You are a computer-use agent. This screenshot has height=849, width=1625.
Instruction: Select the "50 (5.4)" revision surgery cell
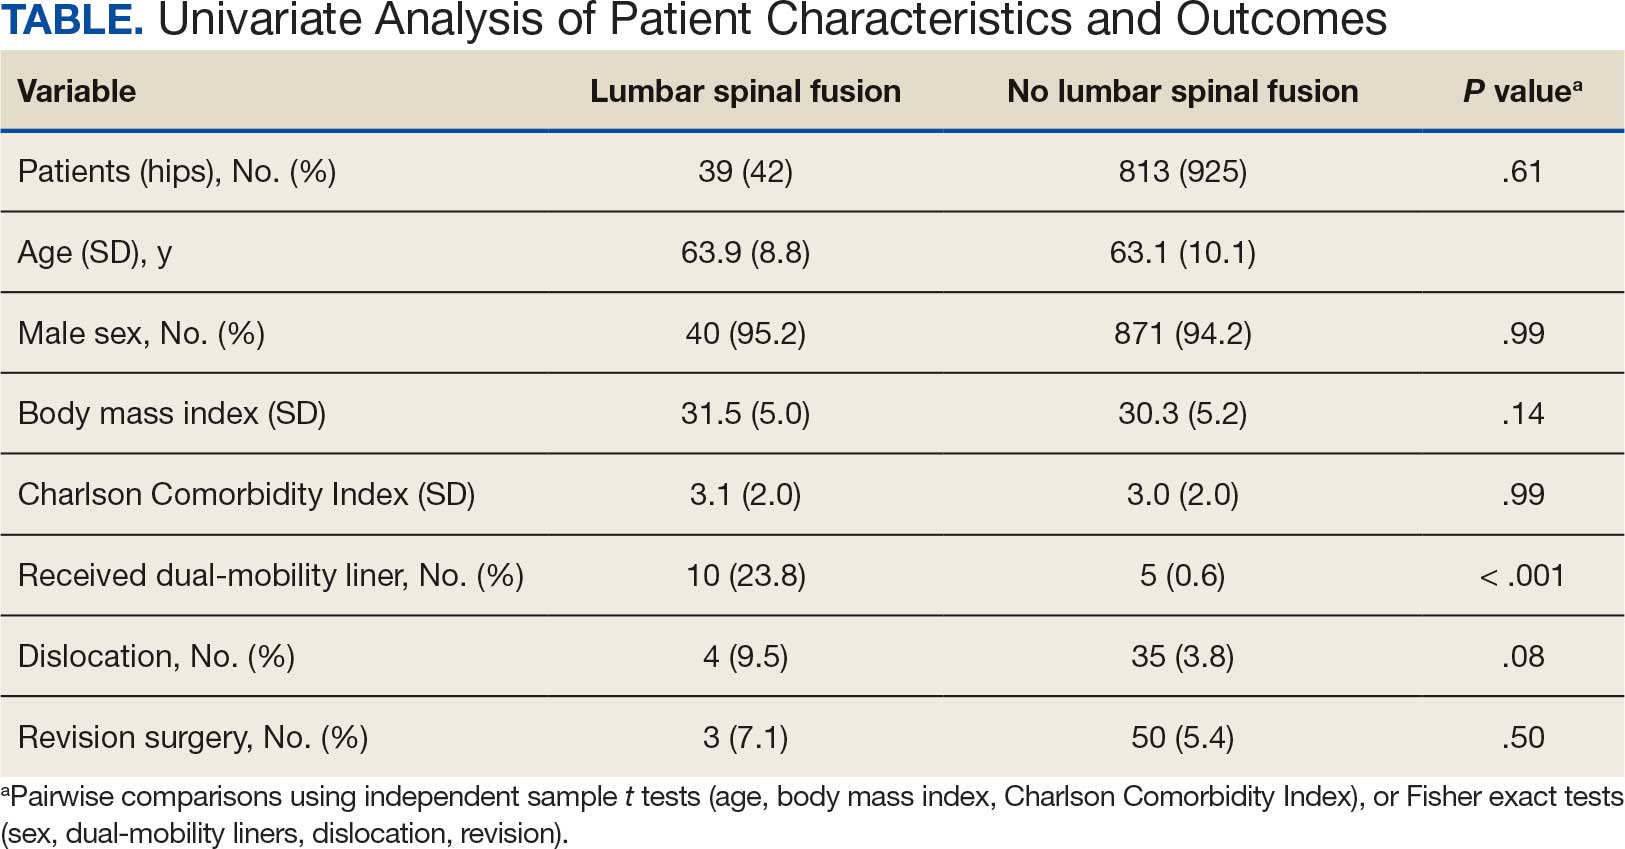[1182, 738]
